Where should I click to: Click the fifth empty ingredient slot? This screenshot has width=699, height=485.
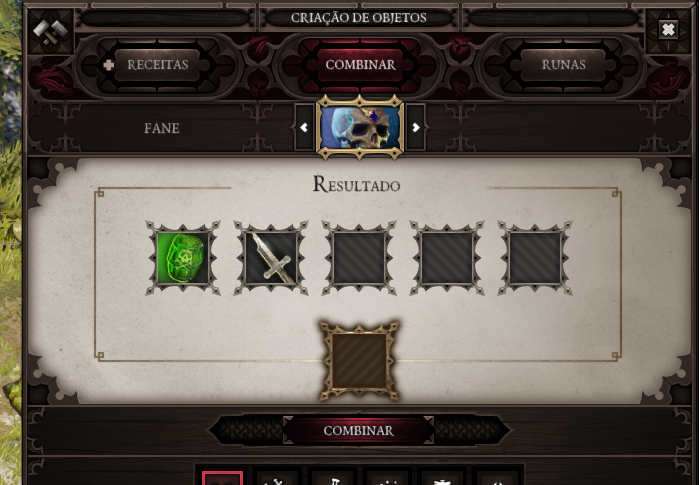[x=535, y=258]
